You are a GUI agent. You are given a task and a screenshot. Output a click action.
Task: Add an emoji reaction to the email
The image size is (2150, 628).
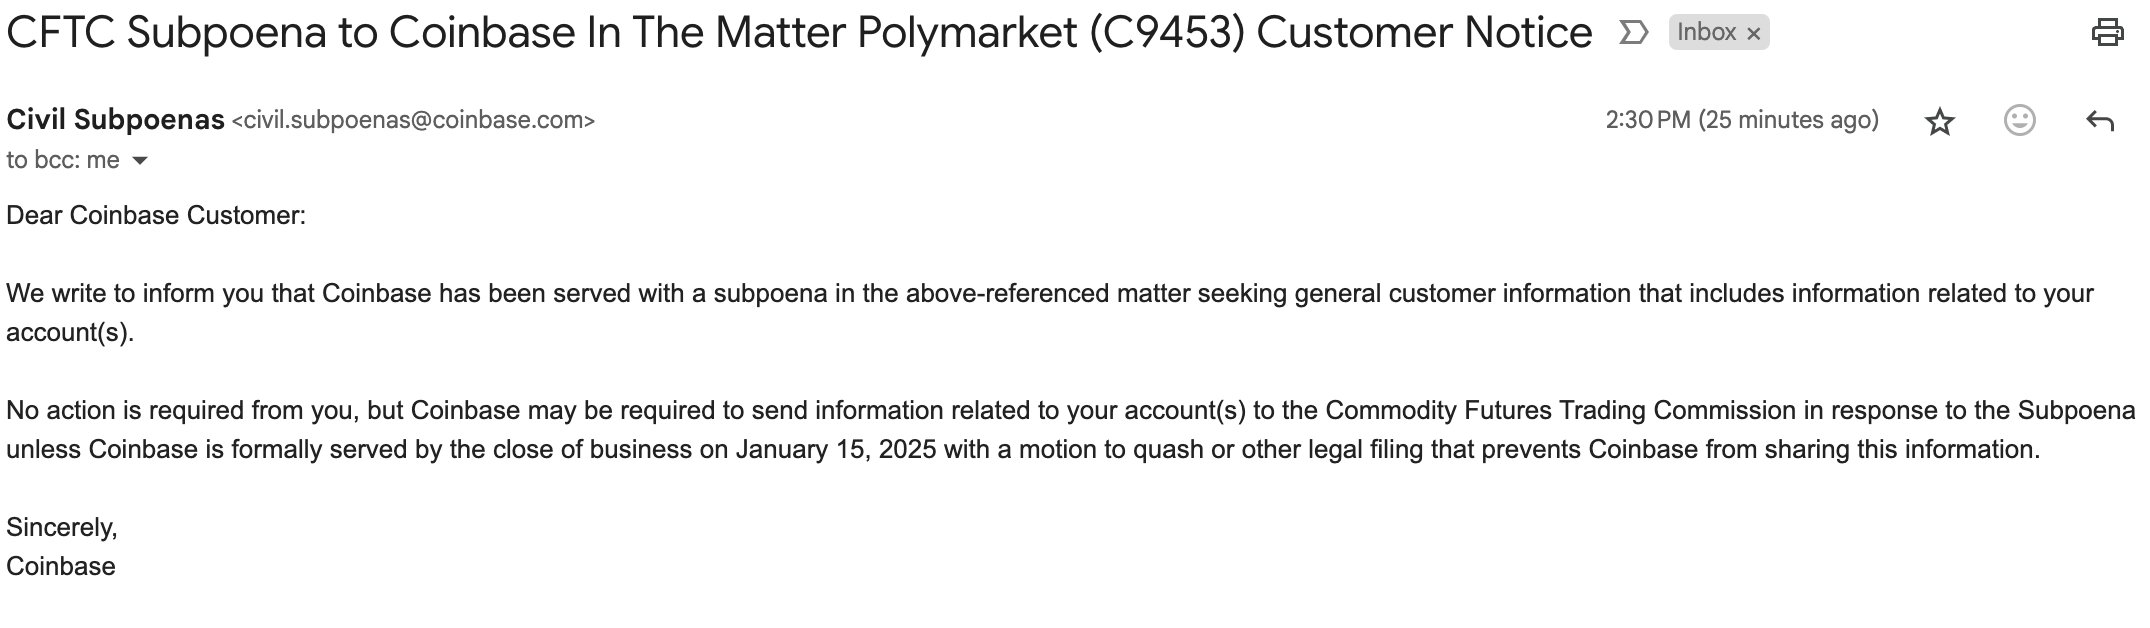2019,121
